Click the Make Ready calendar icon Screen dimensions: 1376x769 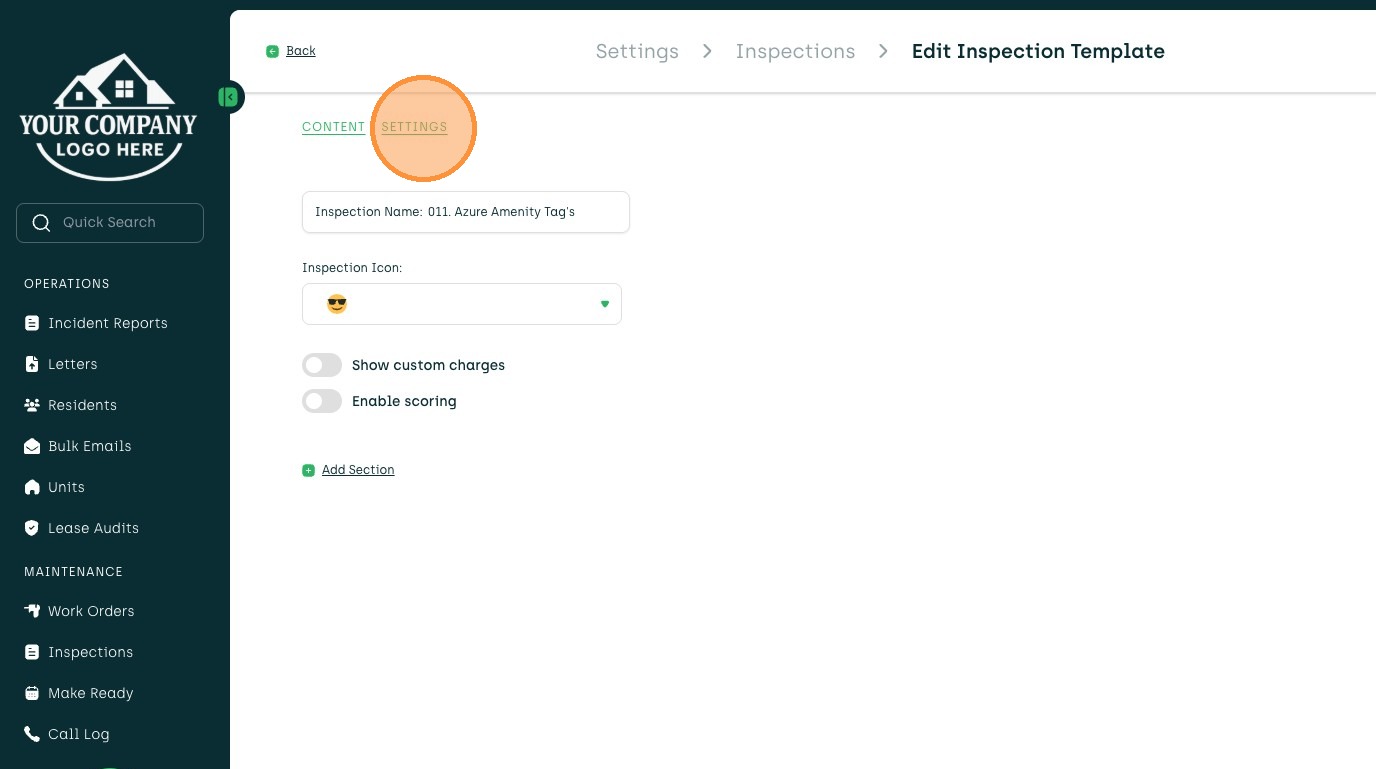32,693
